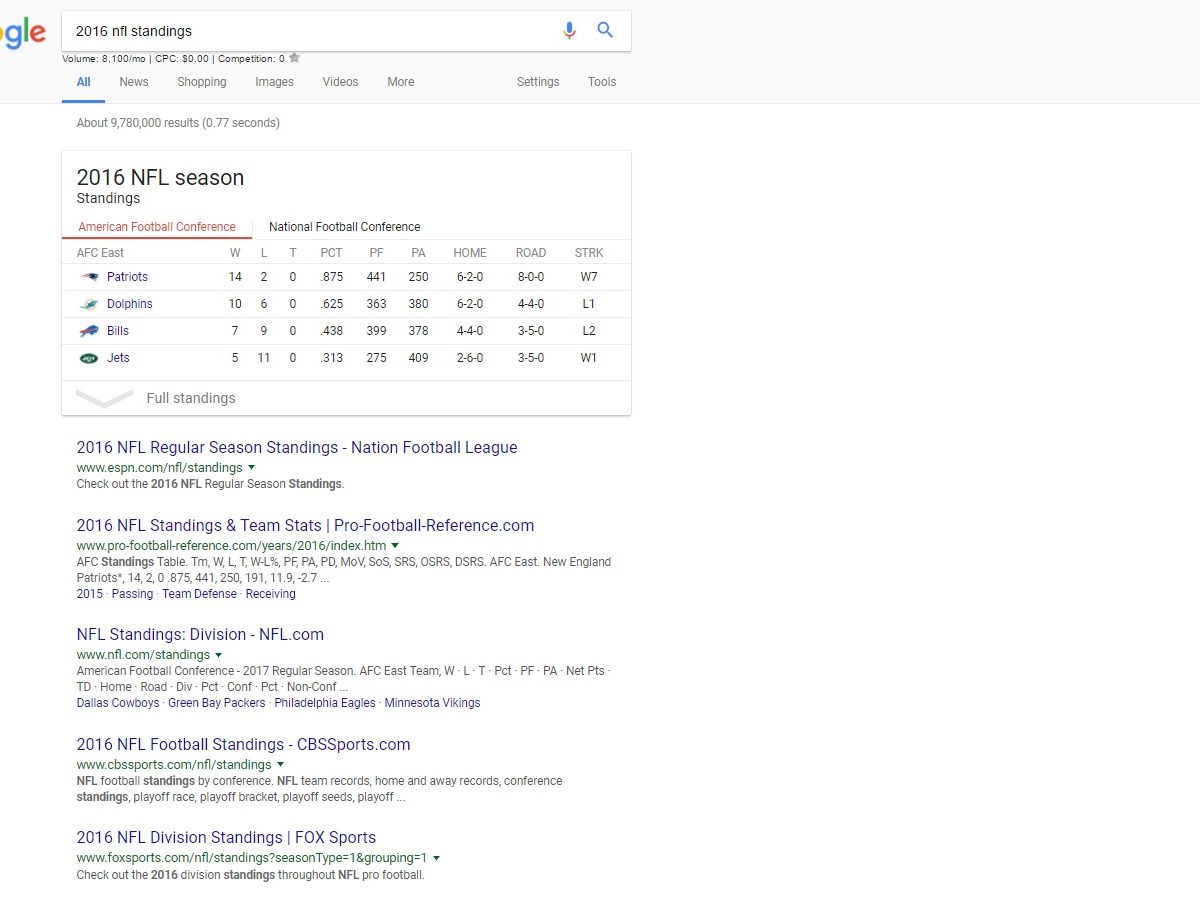Select the American Football Conference tab
This screenshot has height=909, width=1200.
(157, 227)
